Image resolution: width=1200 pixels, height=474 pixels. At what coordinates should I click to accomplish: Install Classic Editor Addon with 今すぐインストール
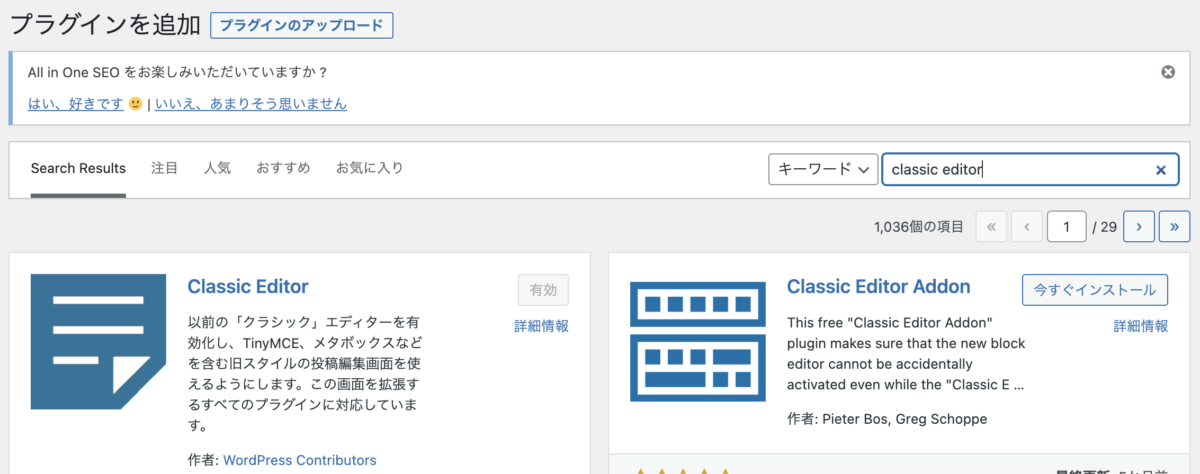tap(1095, 289)
